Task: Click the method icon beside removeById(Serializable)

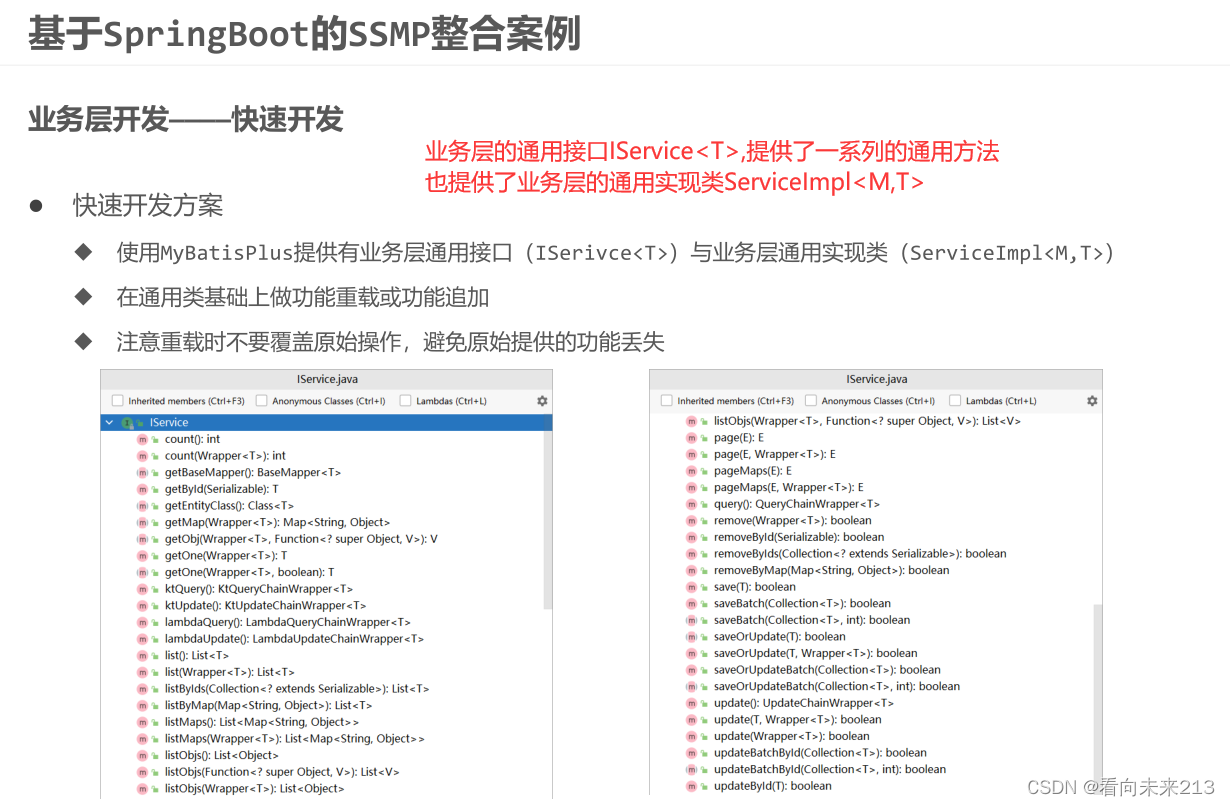Action: tap(690, 537)
